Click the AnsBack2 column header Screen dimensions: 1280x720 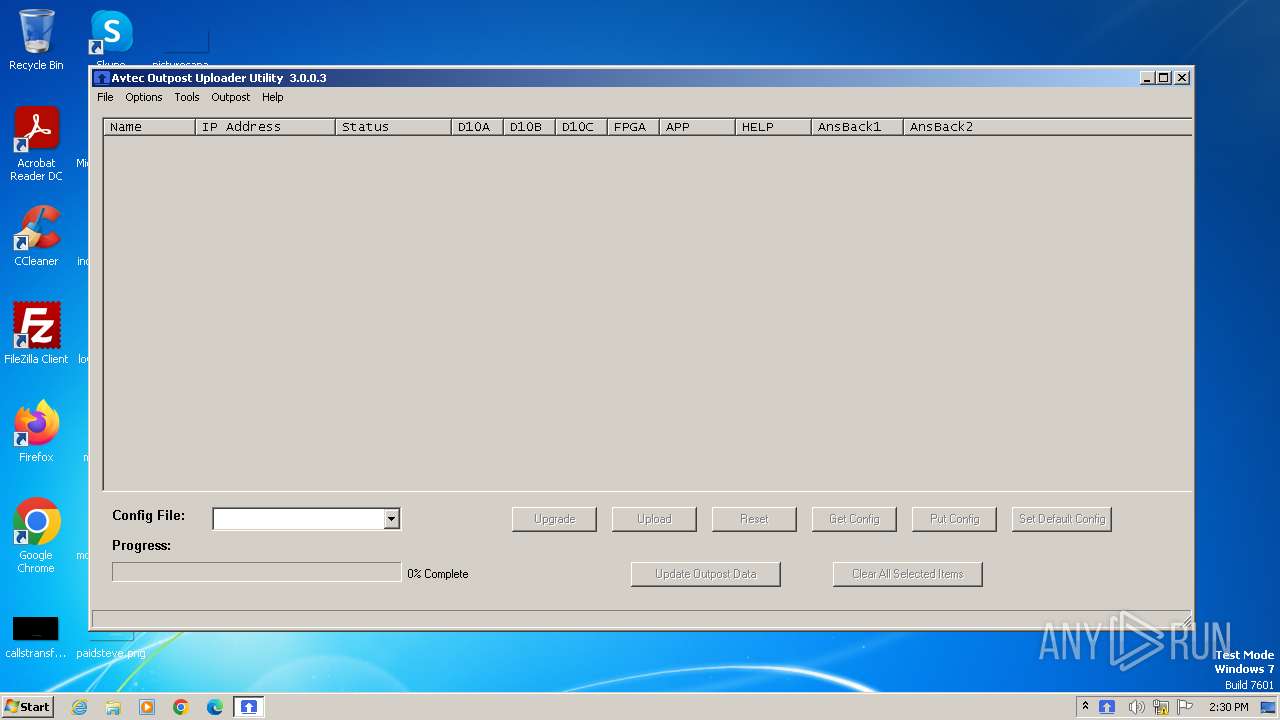(1047, 127)
